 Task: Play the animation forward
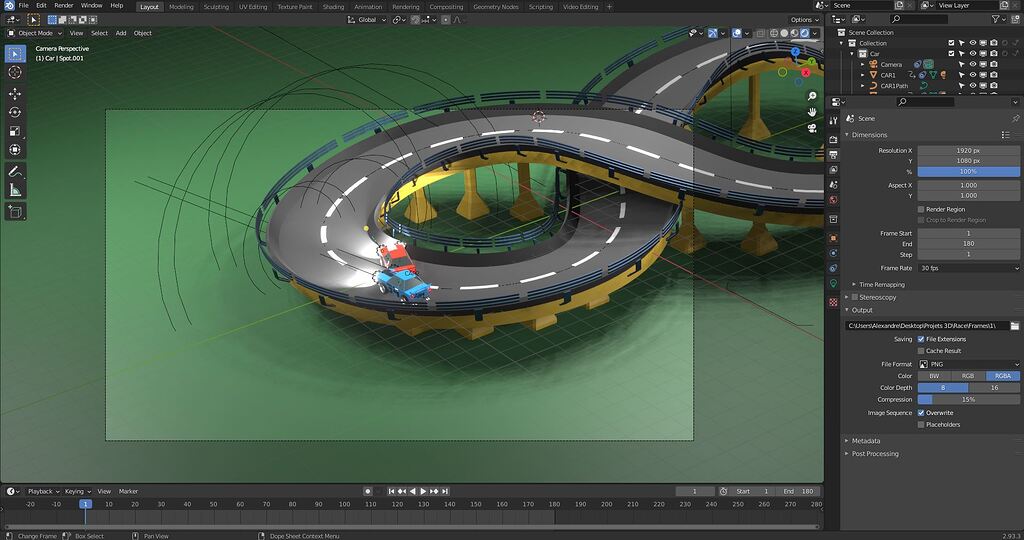(423, 491)
